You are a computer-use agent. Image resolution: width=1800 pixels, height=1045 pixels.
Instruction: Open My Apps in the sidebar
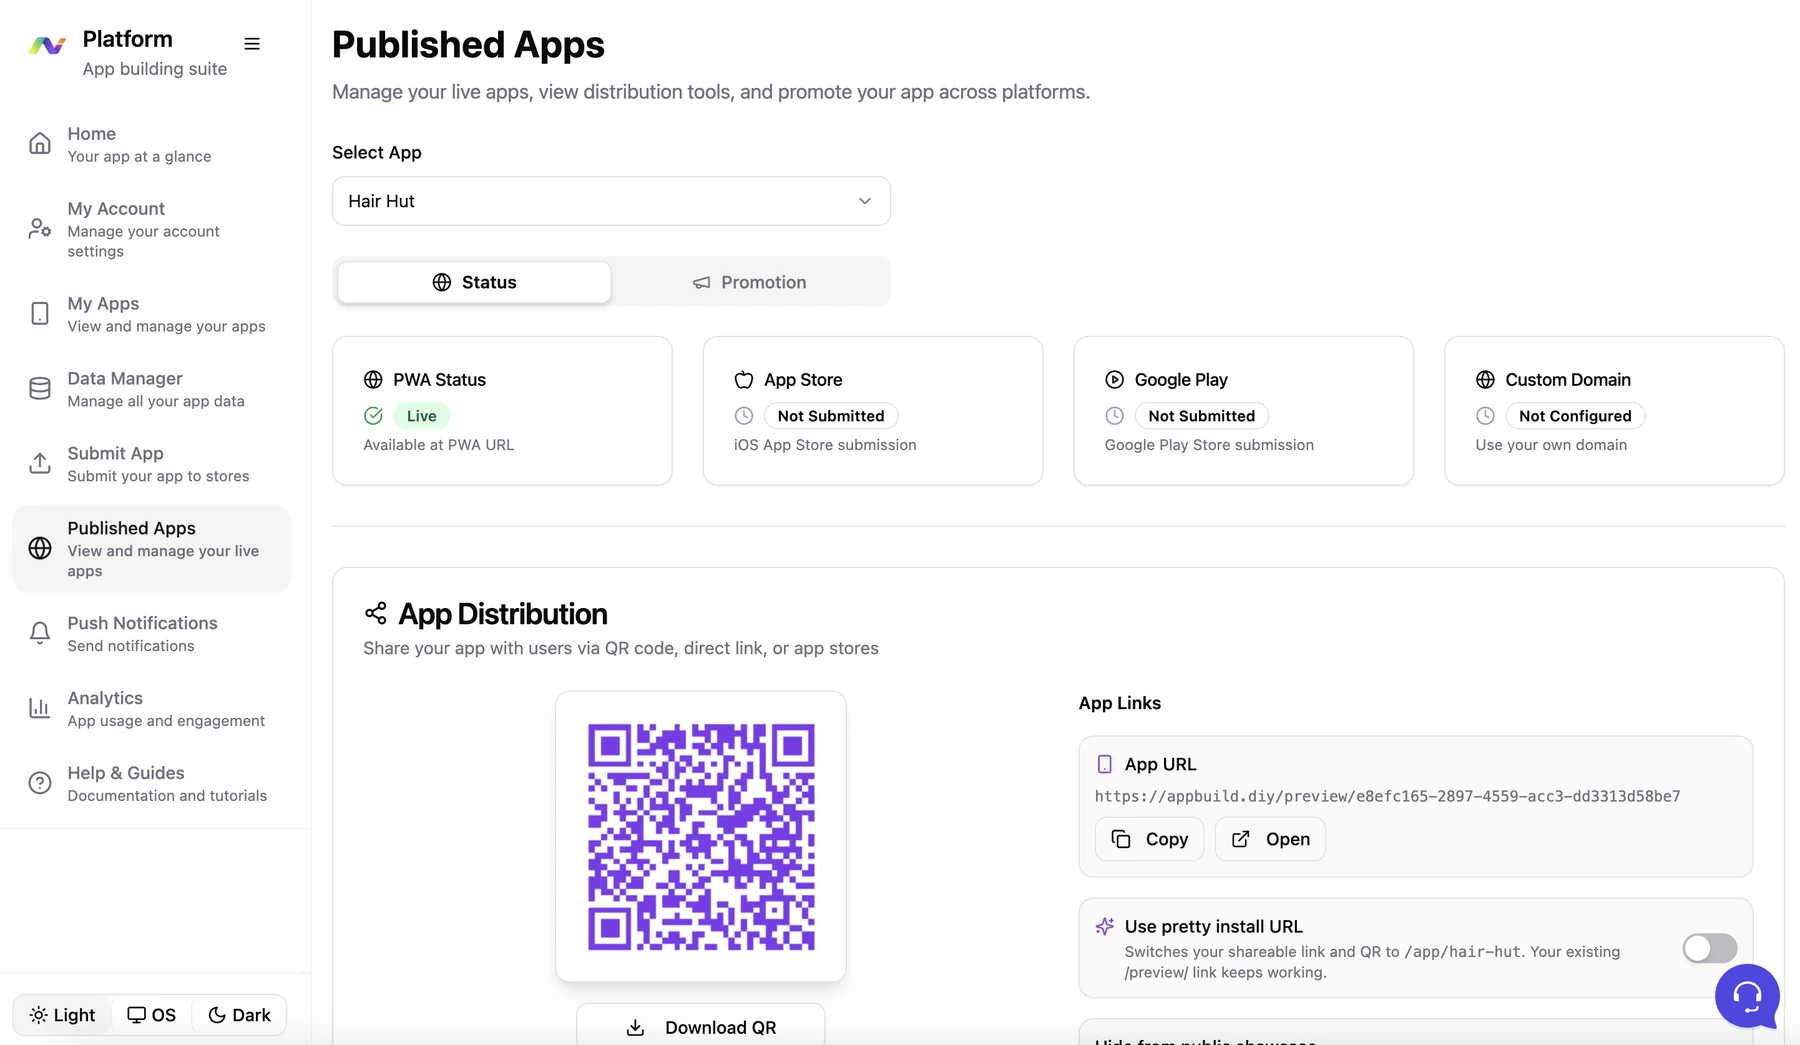[152, 314]
